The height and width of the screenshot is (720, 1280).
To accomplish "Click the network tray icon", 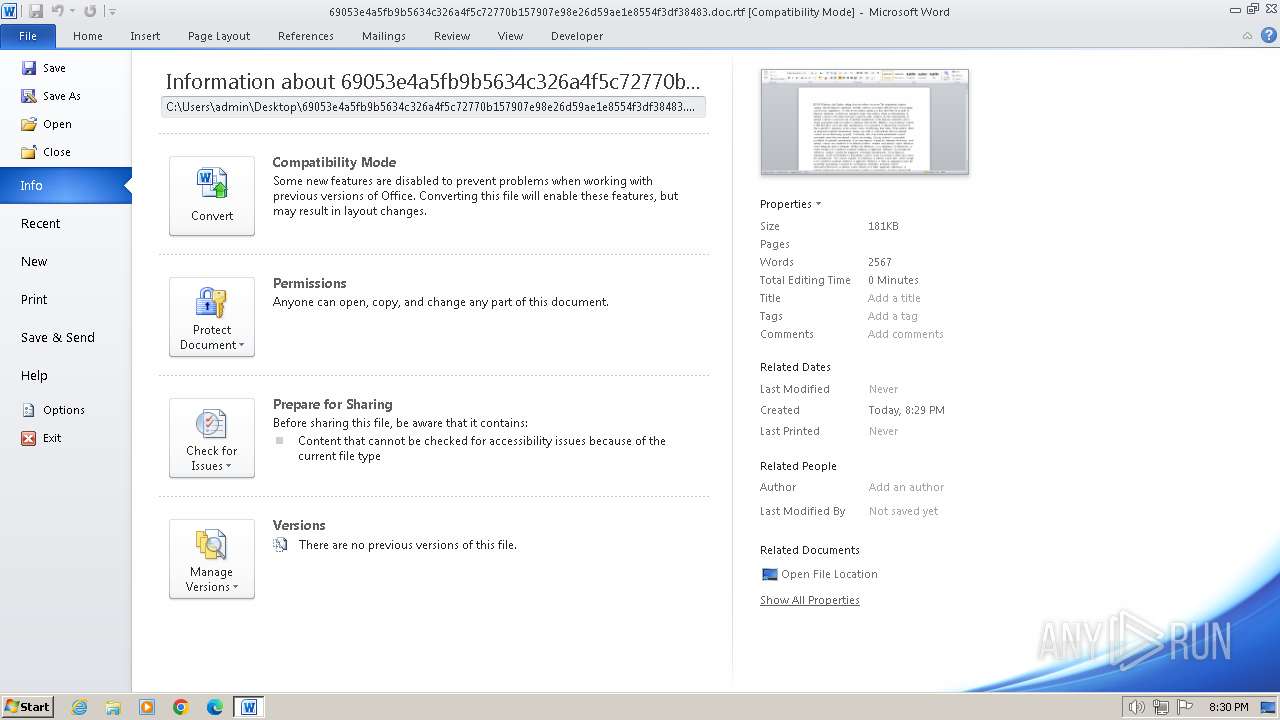I will pos(1161,707).
